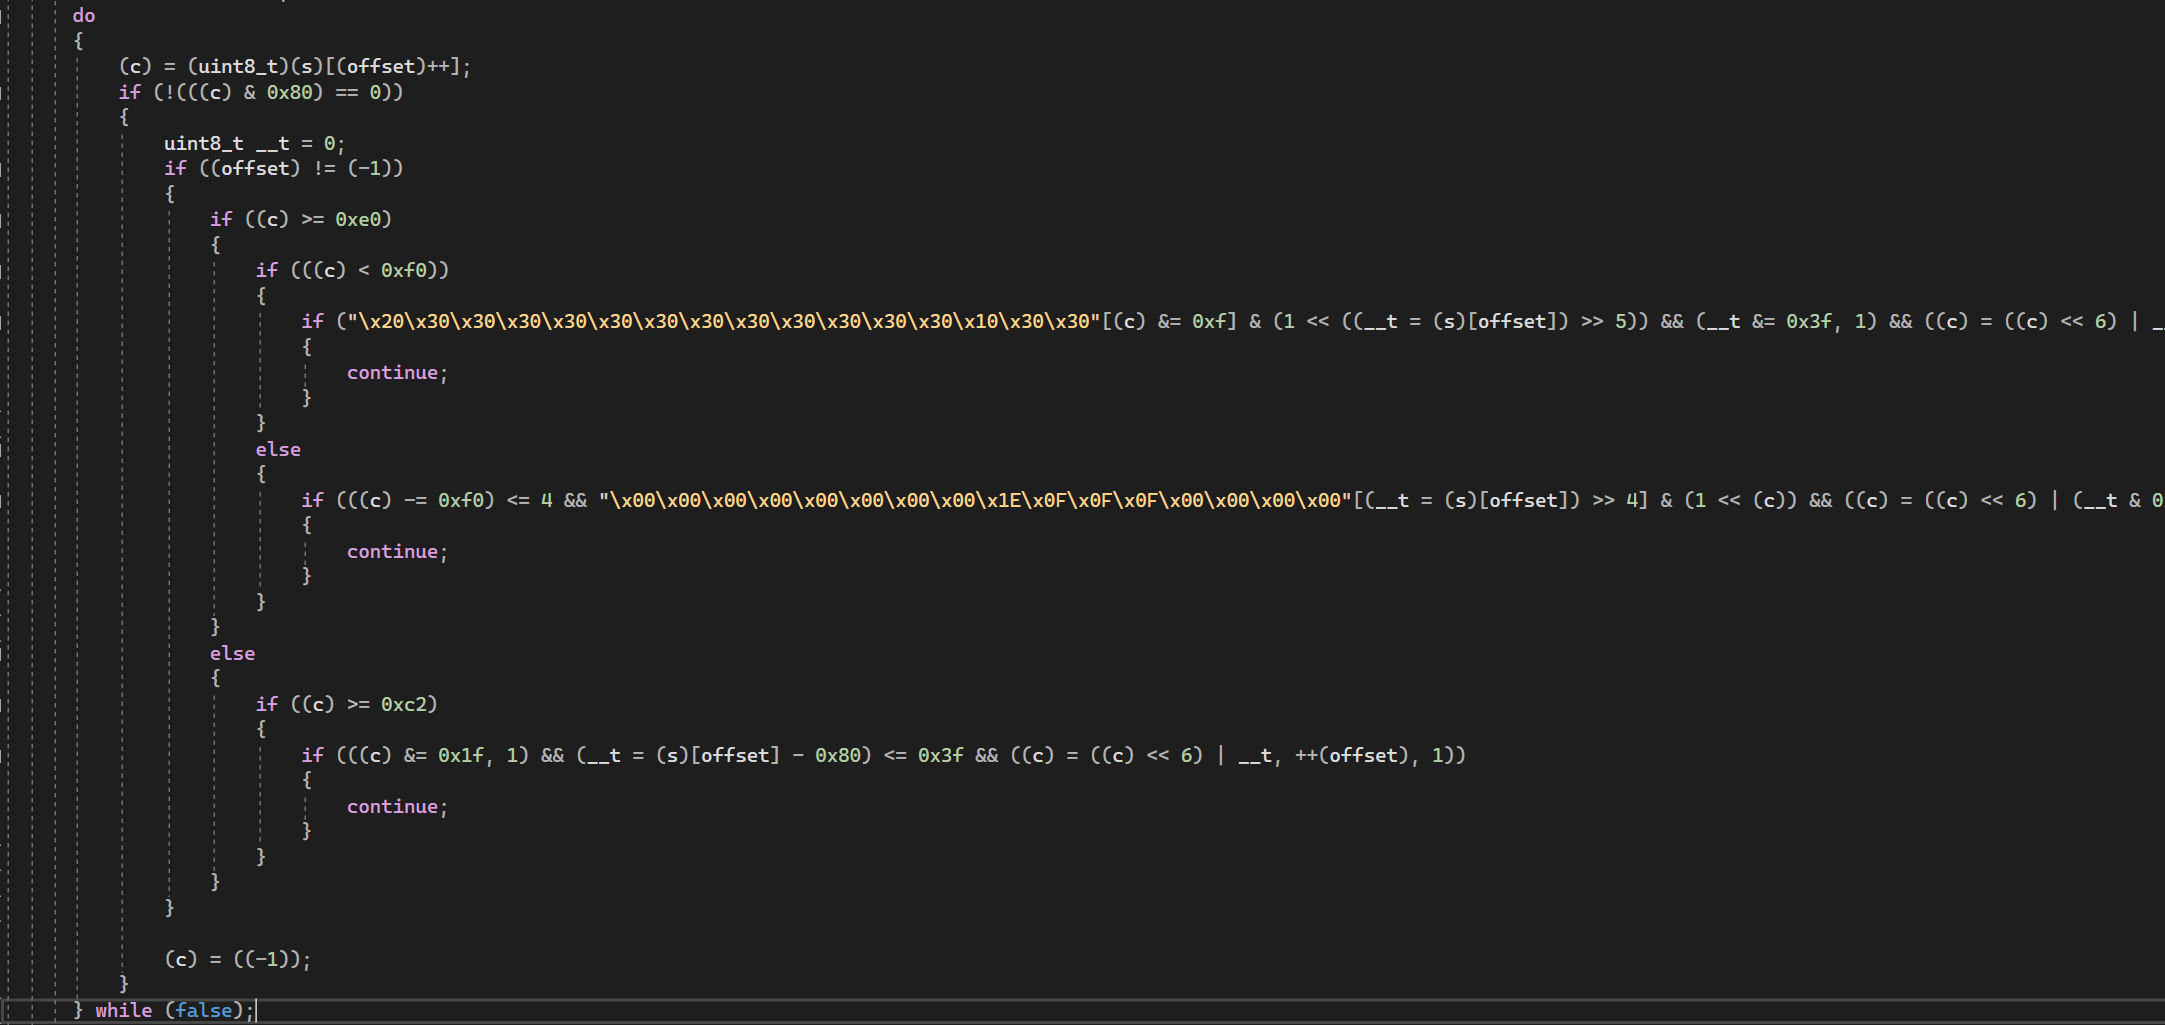This screenshot has width=2165, height=1025.
Task: Click the hex literal '0x80' in the first if condition
Action: coord(291,91)
